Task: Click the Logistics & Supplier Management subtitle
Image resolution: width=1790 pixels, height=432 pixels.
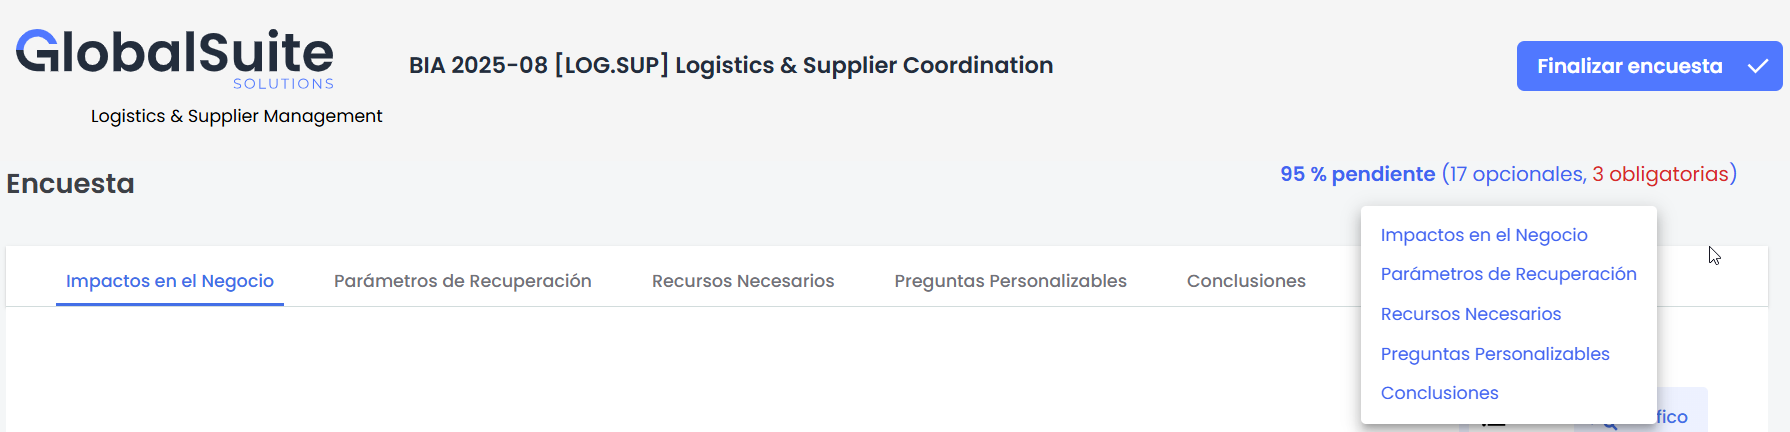Action: 236,116
